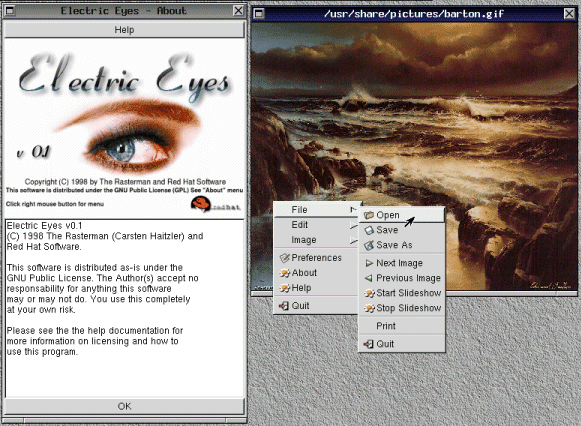
Task: Open window menu icon of barton.gif window
Action: click(x=259, y=14)
